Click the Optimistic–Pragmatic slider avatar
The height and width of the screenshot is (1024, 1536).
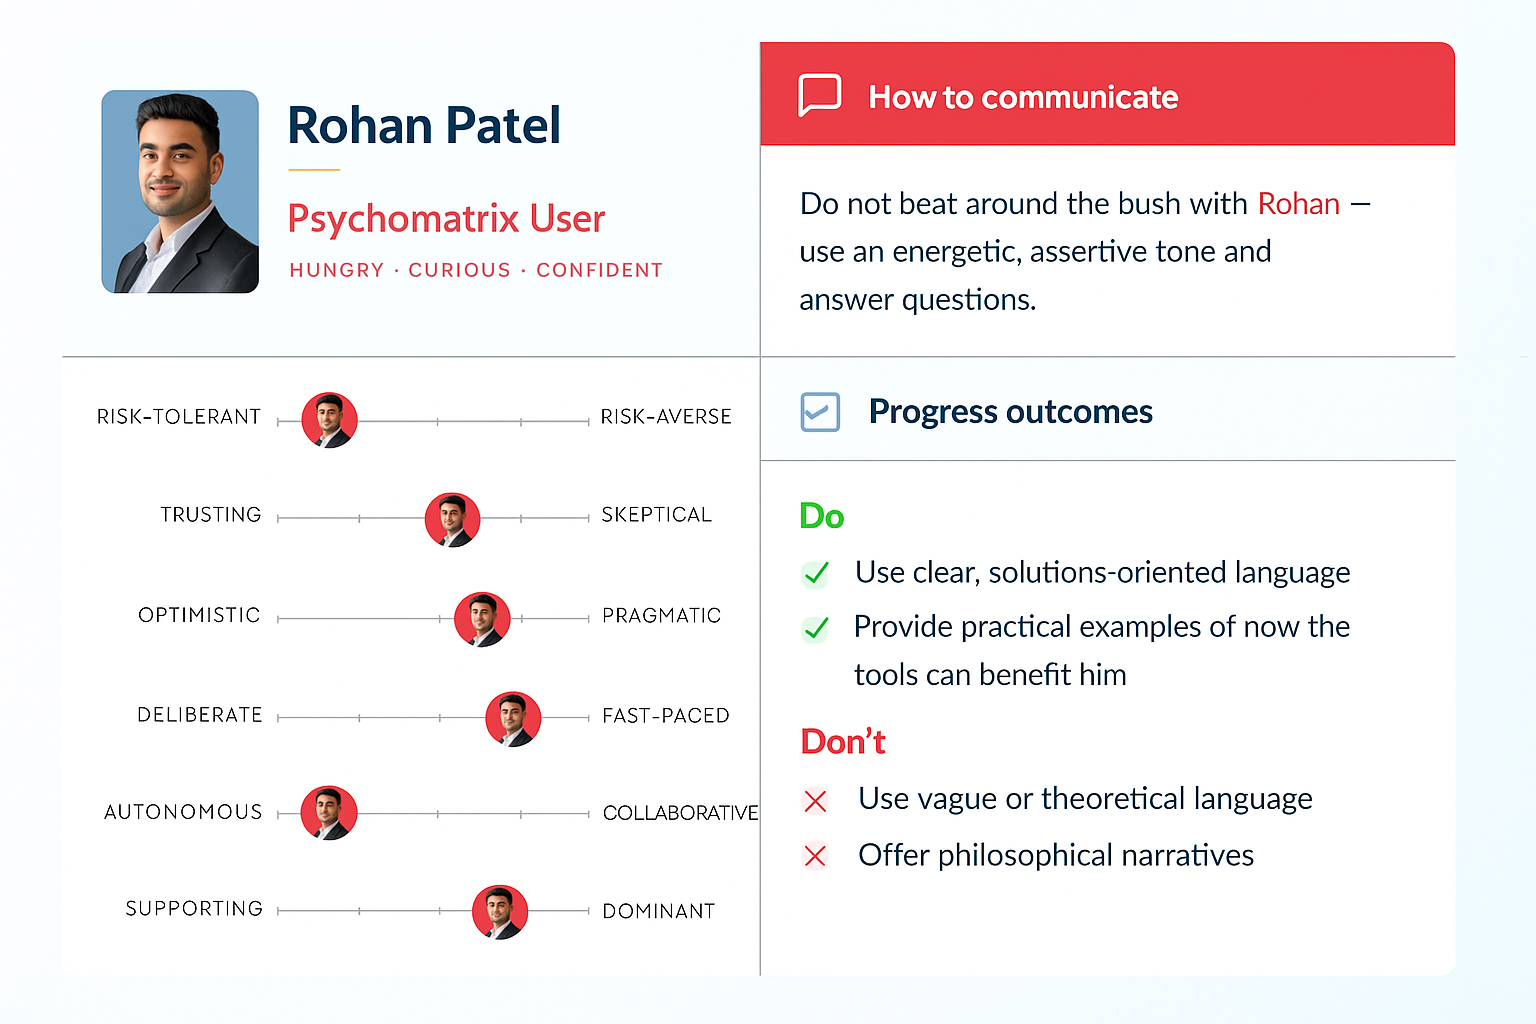[x=482, y=619]
